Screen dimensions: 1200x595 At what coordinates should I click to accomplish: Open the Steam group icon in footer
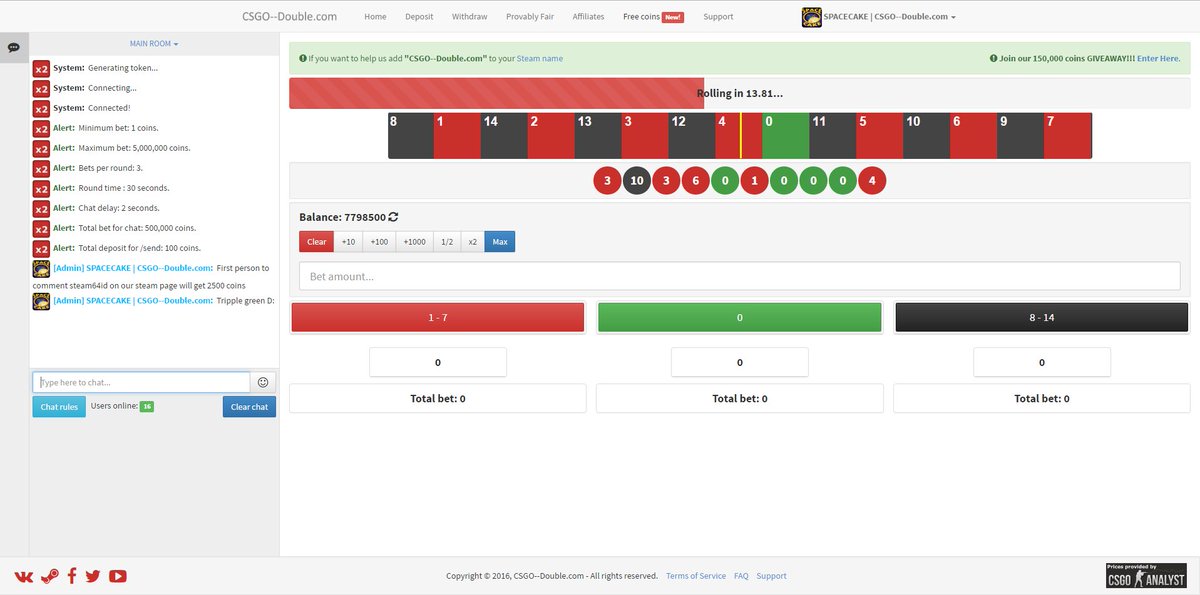coord(49,576)
